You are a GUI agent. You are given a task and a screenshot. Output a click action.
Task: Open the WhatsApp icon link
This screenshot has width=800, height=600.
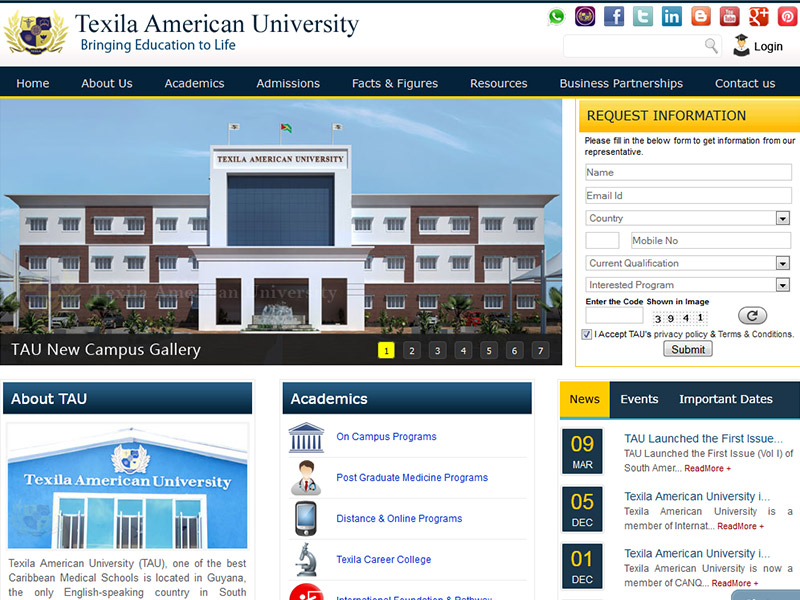click(x=556, y=16)
